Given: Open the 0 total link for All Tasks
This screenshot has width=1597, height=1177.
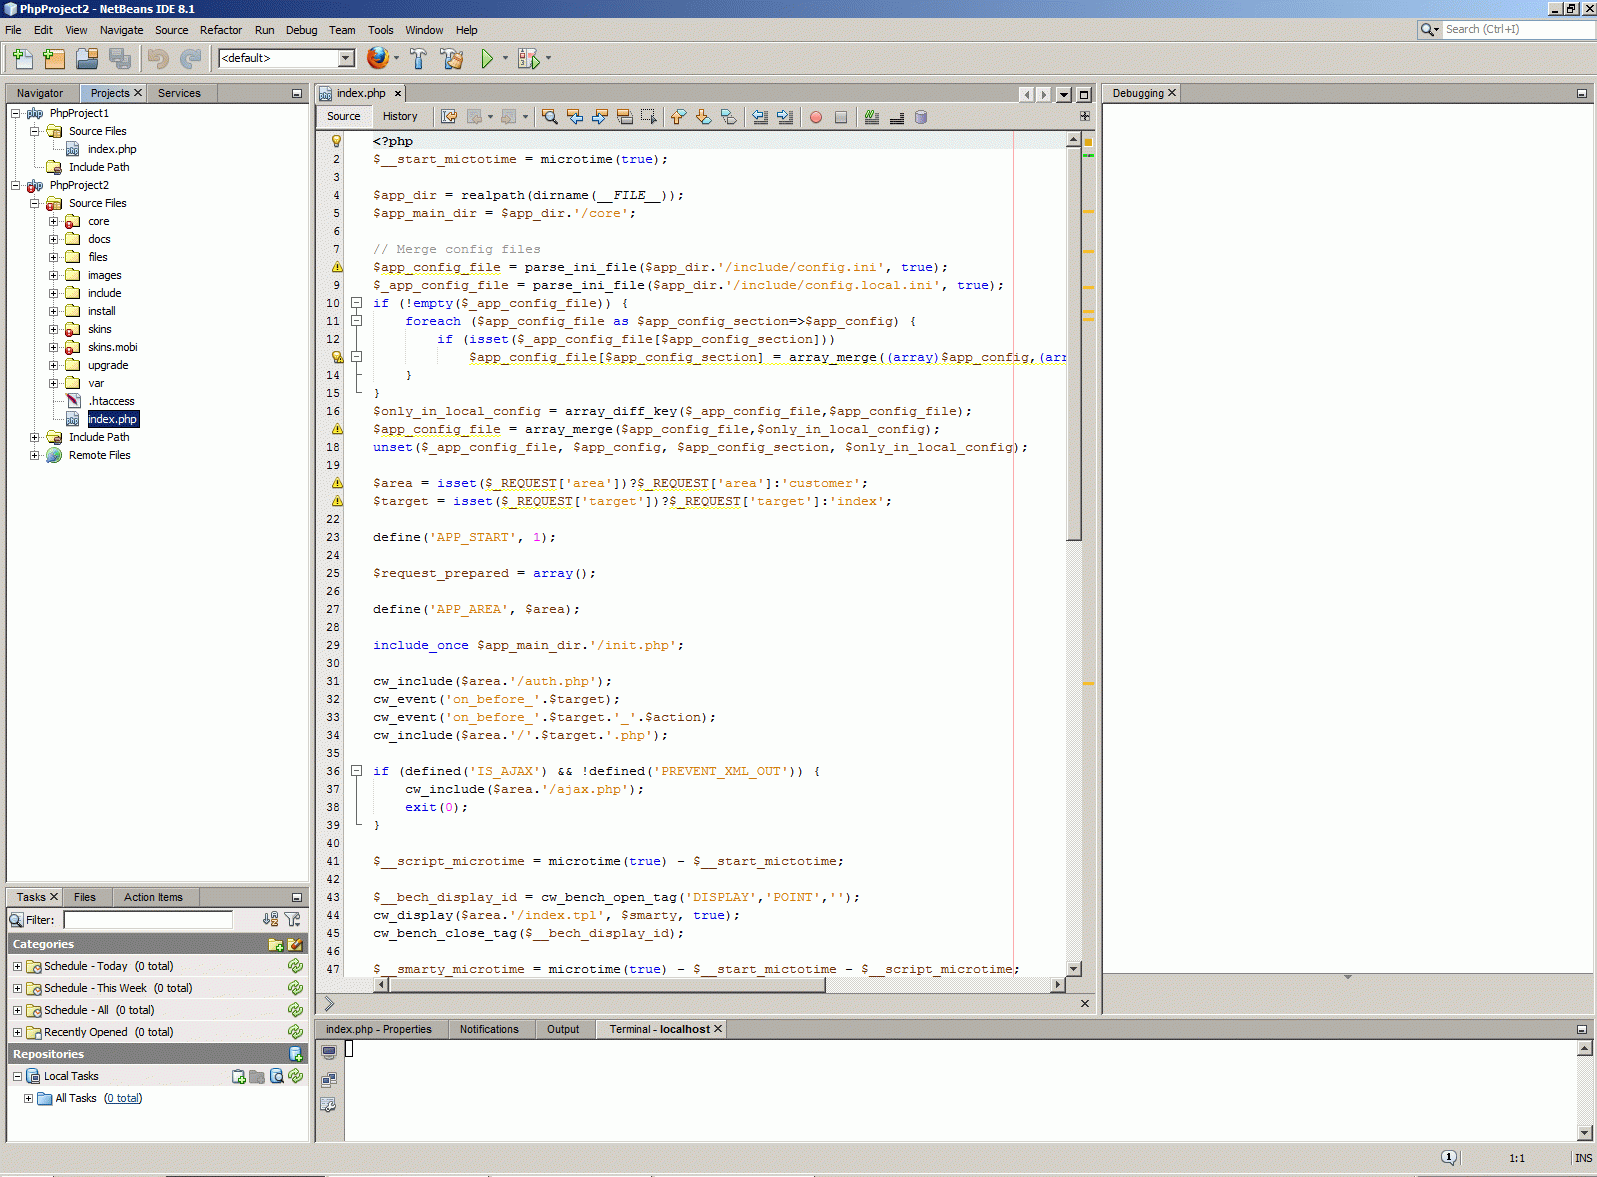Looking at the screenshot, I should click(x=123, y=1098).
